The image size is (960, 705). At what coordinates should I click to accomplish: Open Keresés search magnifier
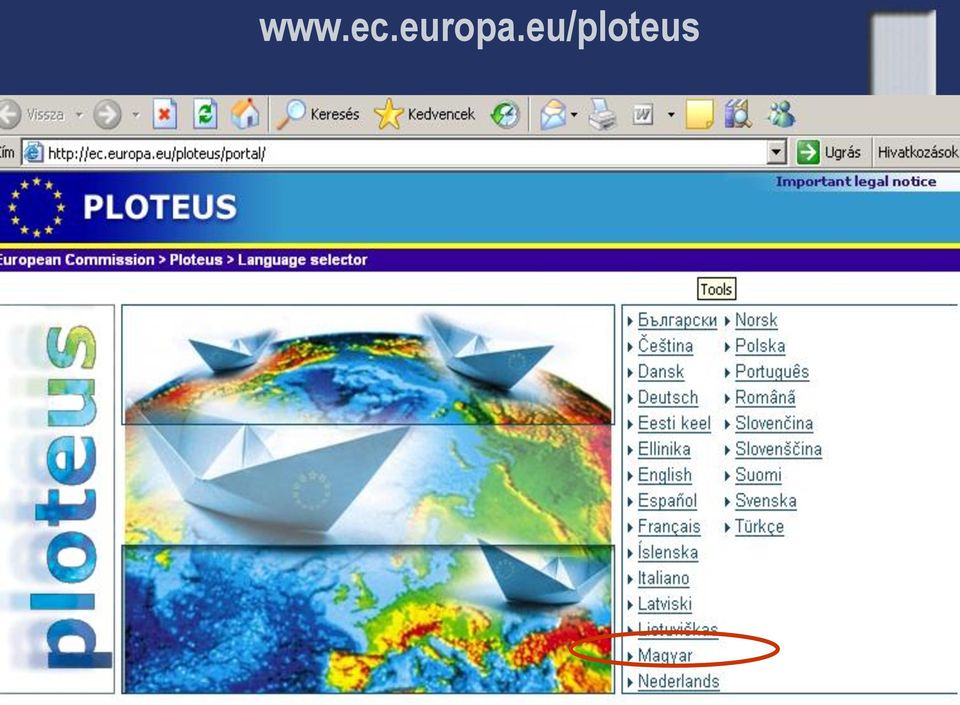pyautogui.click(x=291, y=114)
